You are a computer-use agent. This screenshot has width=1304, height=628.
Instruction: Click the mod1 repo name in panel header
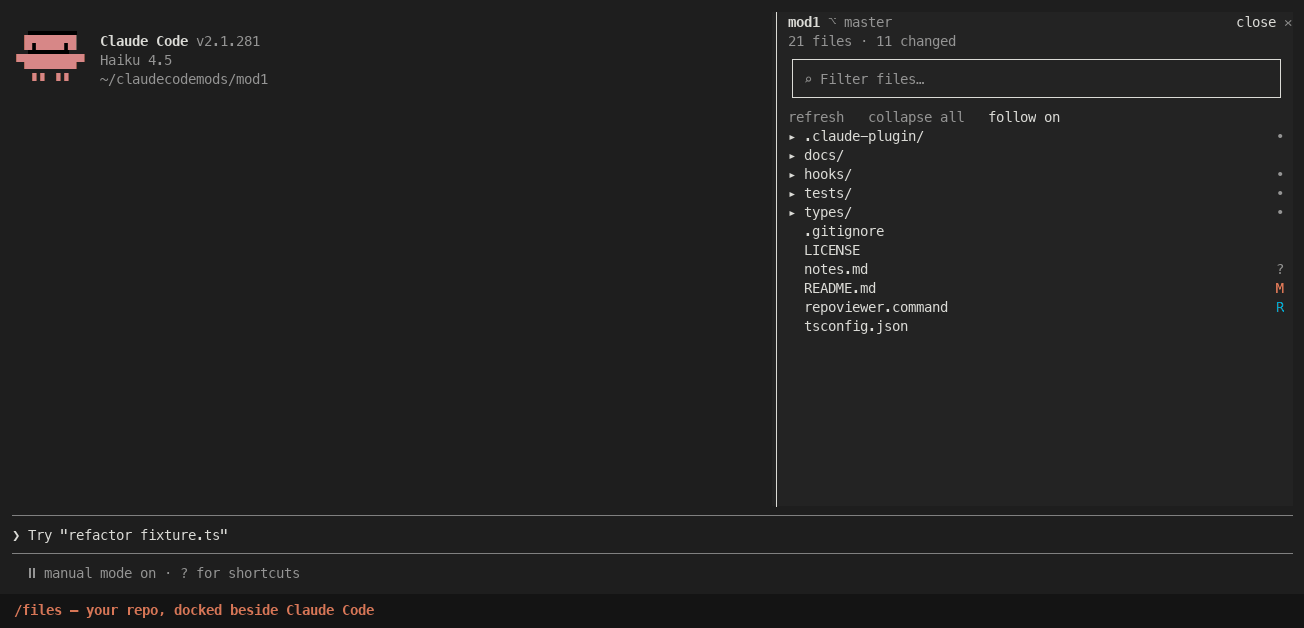(804, 22)
